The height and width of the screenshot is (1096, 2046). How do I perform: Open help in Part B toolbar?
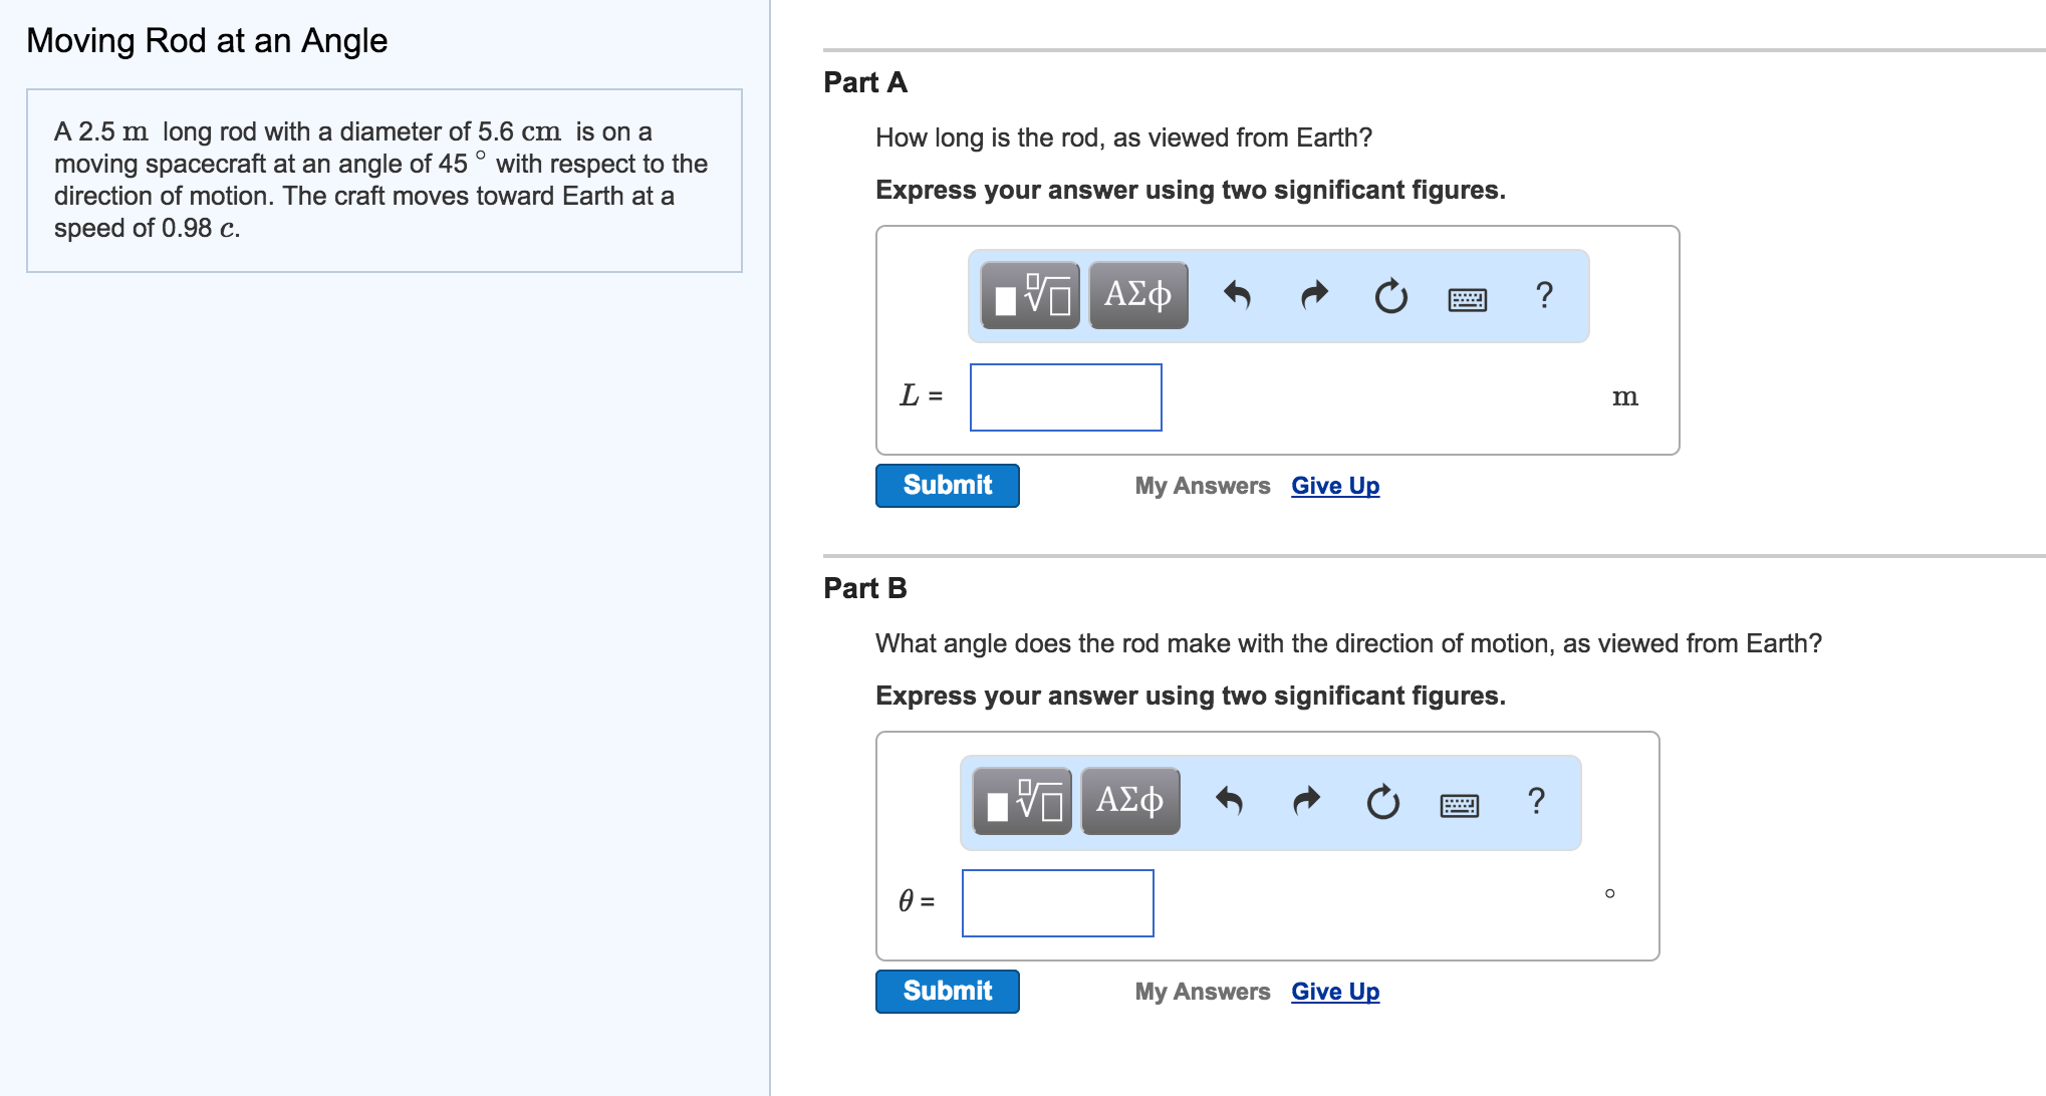(1536, 802)
